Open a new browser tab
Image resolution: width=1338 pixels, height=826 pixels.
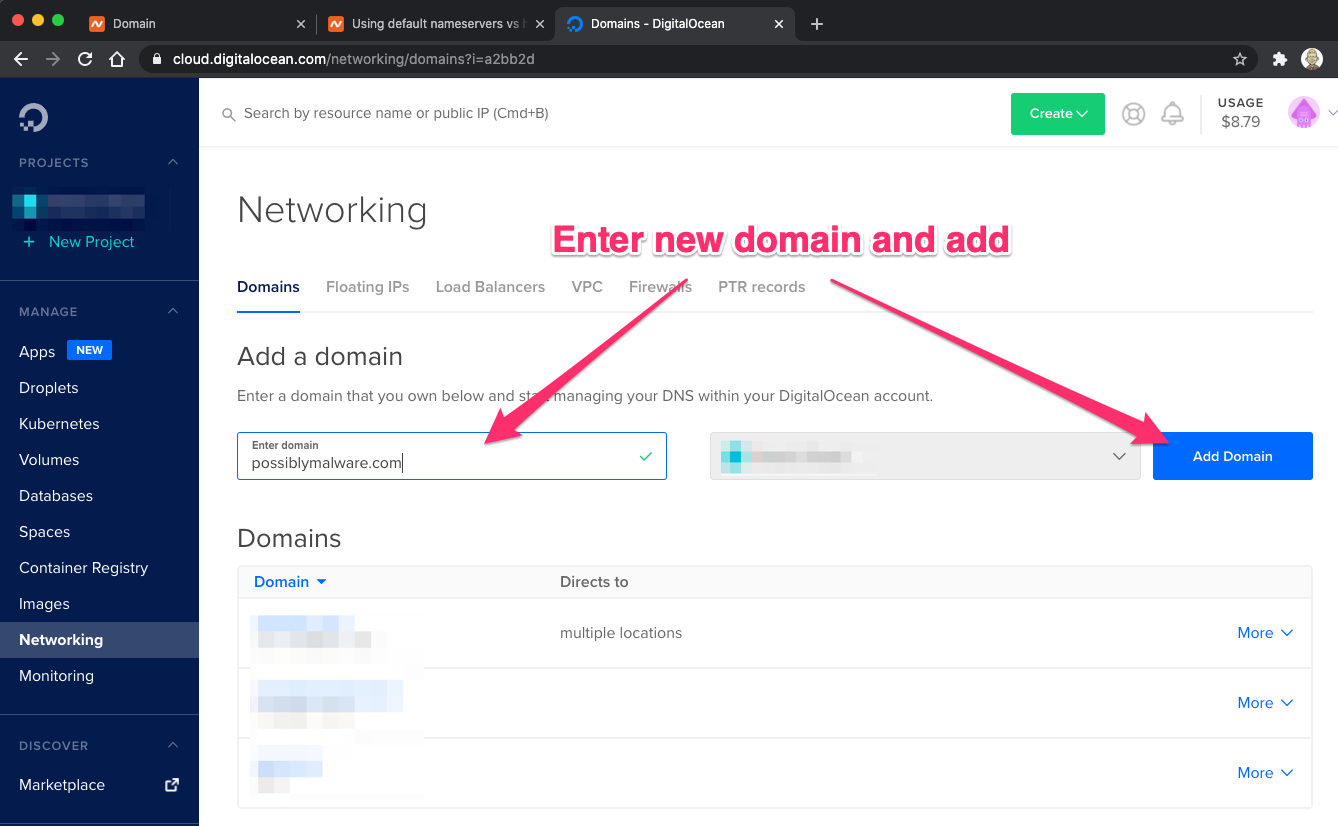click(x=817, y=24)
